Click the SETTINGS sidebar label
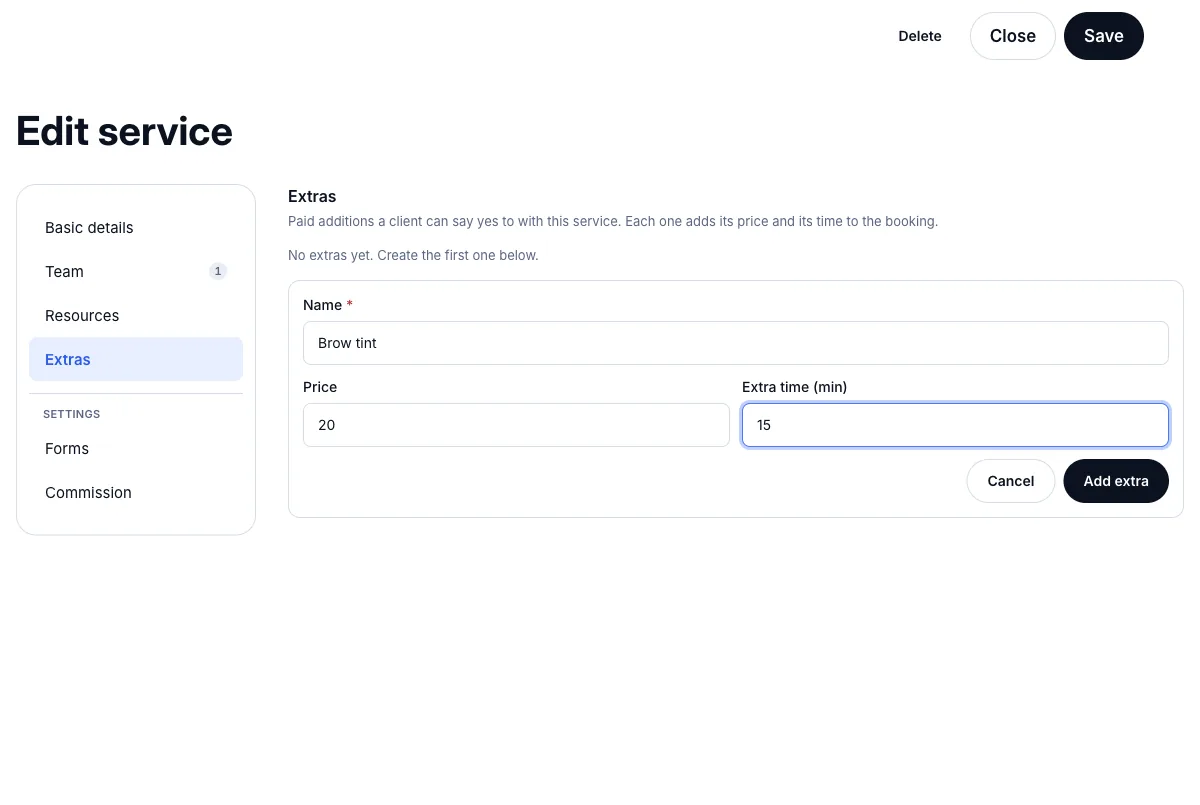 pos(72,414)
